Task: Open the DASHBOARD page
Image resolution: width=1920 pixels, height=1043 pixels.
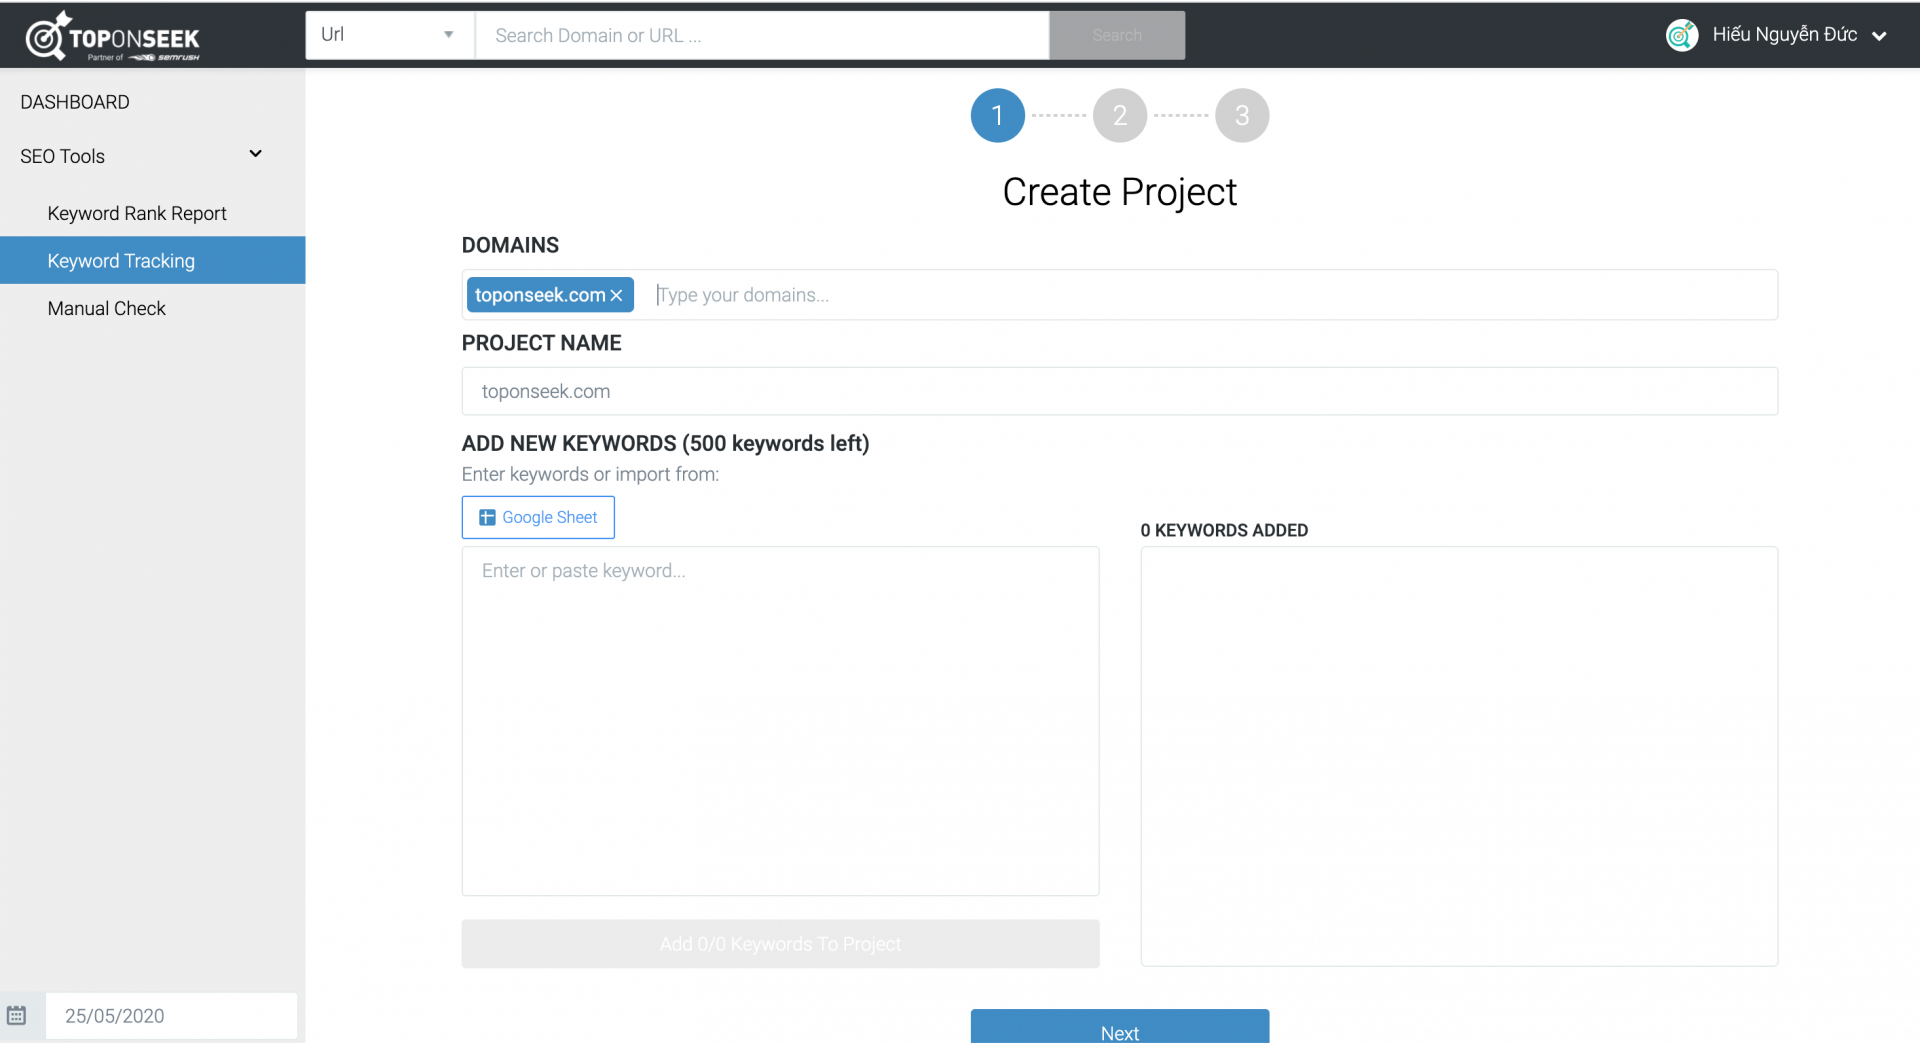Action: pos(75,102)
